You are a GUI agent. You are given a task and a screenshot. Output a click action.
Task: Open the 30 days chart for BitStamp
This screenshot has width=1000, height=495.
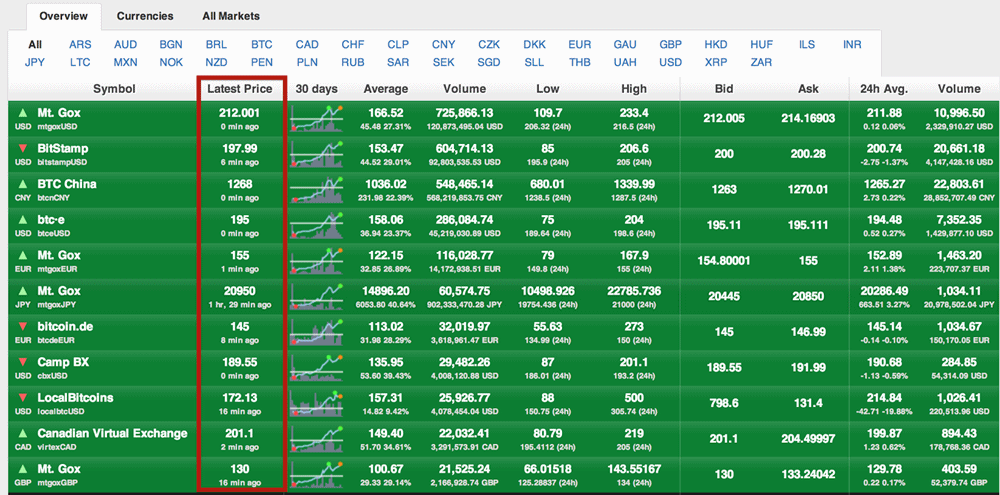pyautogui.click(x=317, y=154)
